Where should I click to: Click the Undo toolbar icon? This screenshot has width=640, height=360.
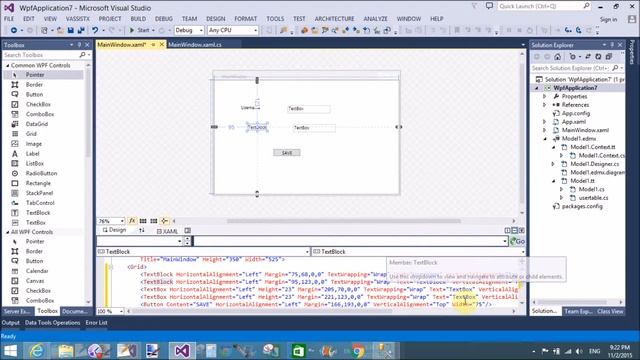(x=95, y=30)
